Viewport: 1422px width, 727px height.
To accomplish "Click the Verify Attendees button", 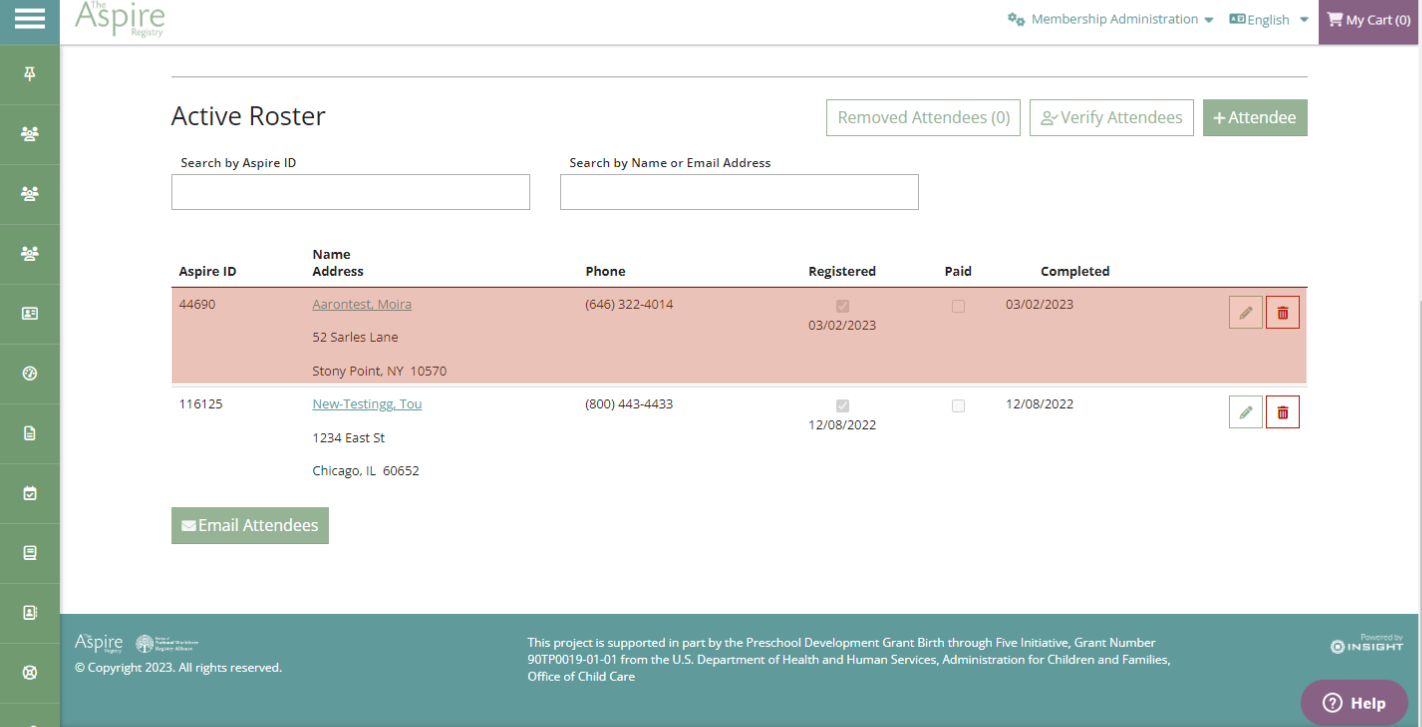I will coord(1111,118).
